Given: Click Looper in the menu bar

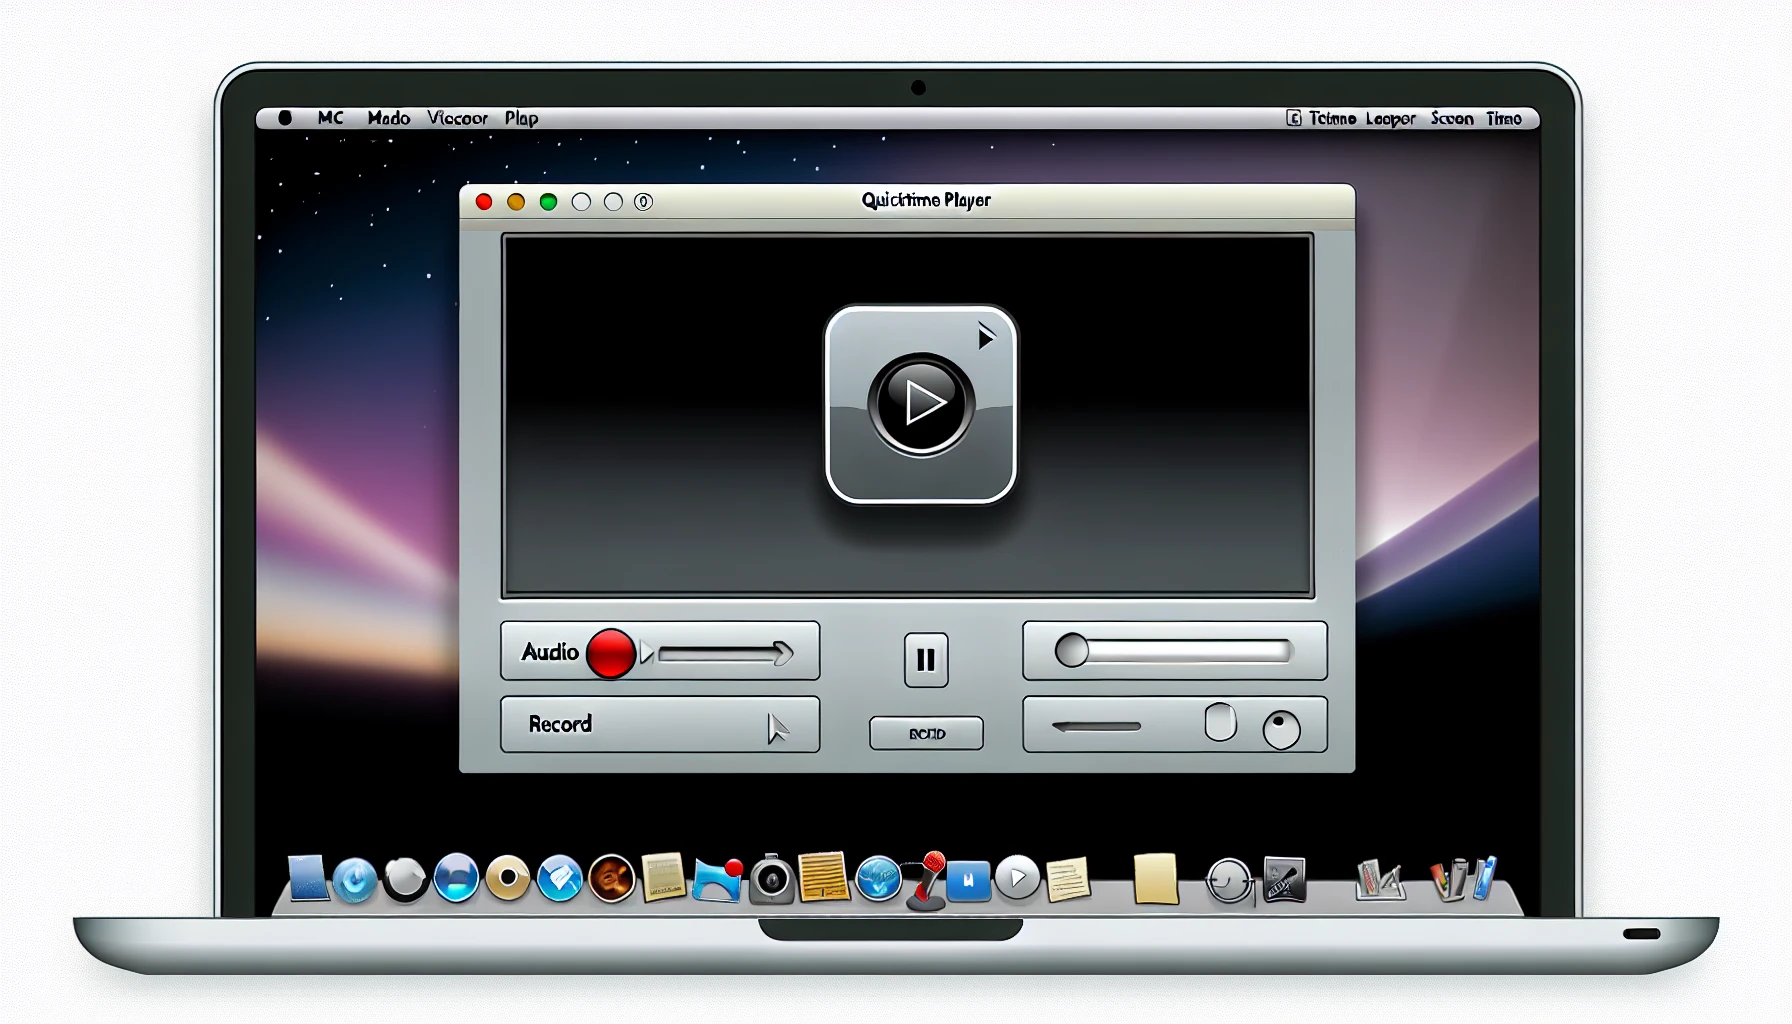Looking at the screenshot, I should [x=1390, y=119].
